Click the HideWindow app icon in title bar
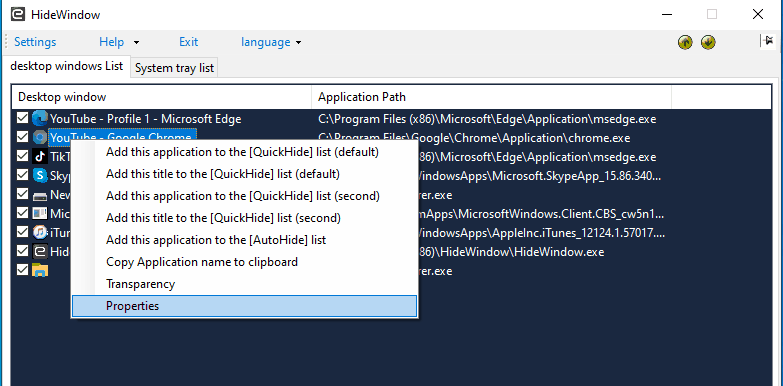The image size is (783, 386). 18,14
